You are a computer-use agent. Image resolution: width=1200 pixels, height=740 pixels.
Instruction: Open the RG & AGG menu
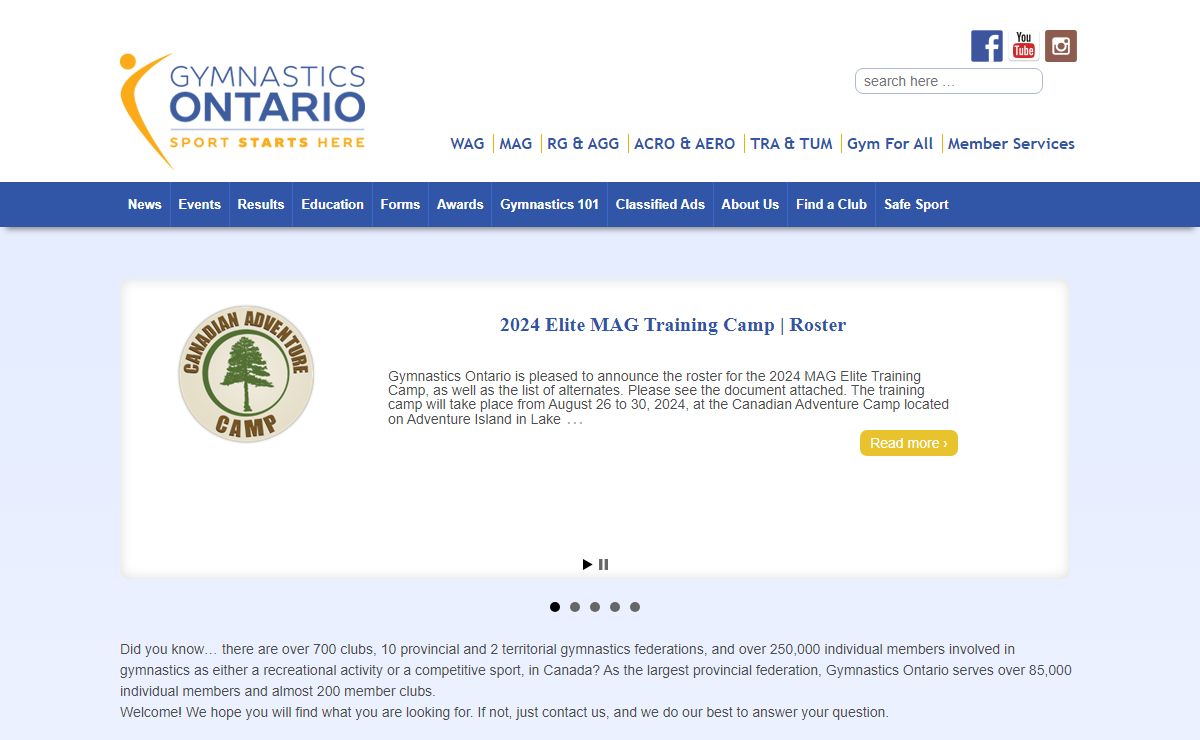(583, 144)
